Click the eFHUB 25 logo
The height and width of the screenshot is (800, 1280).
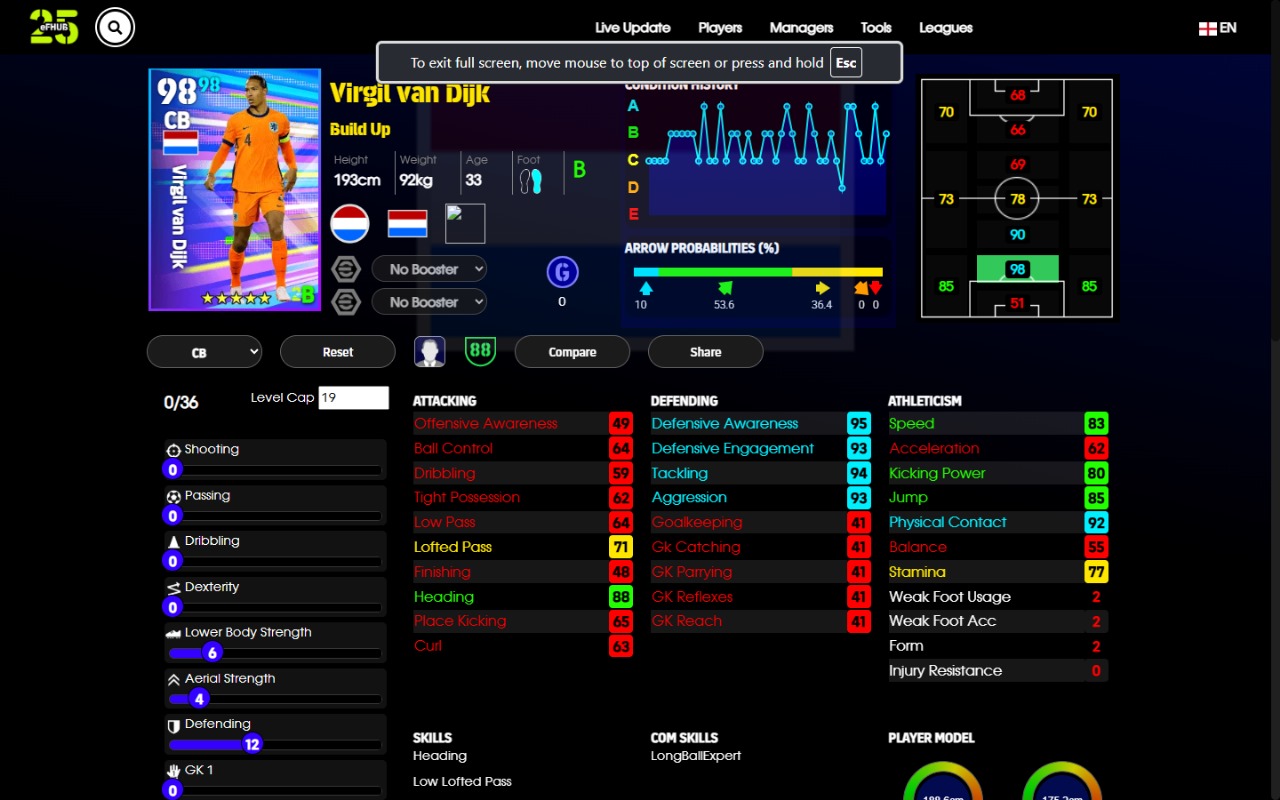54,27
